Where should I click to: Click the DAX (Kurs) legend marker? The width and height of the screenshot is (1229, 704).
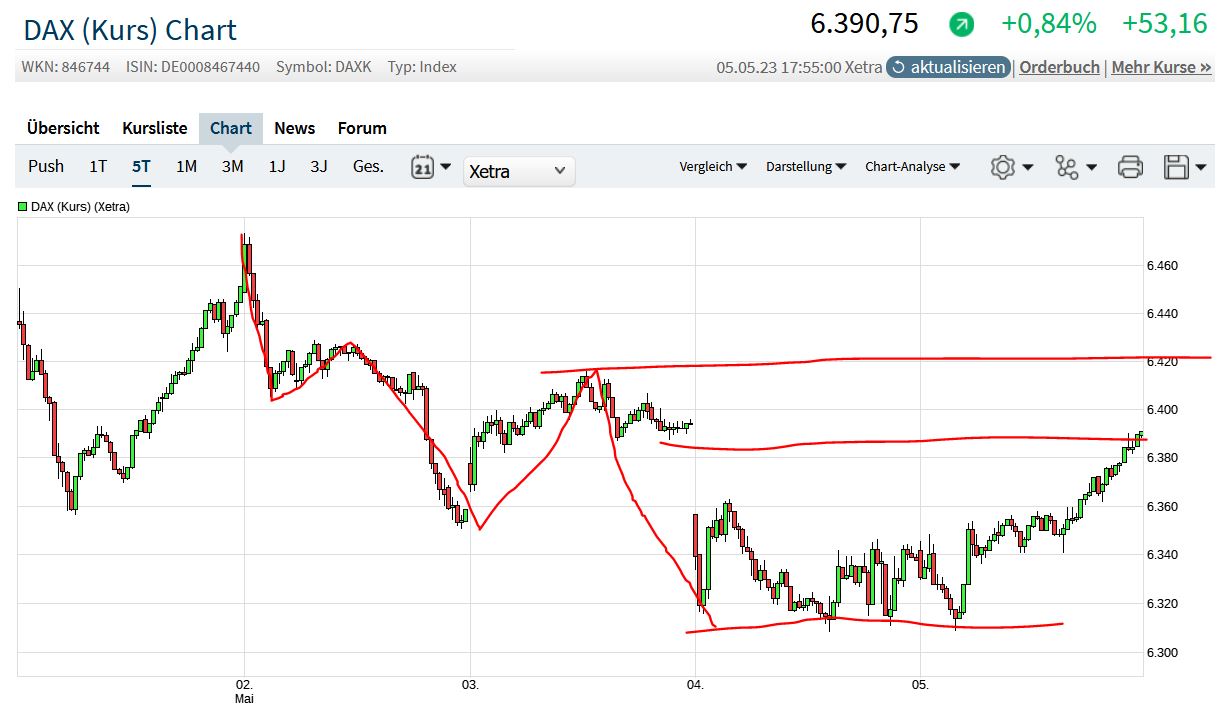click(x=22, y=204)
